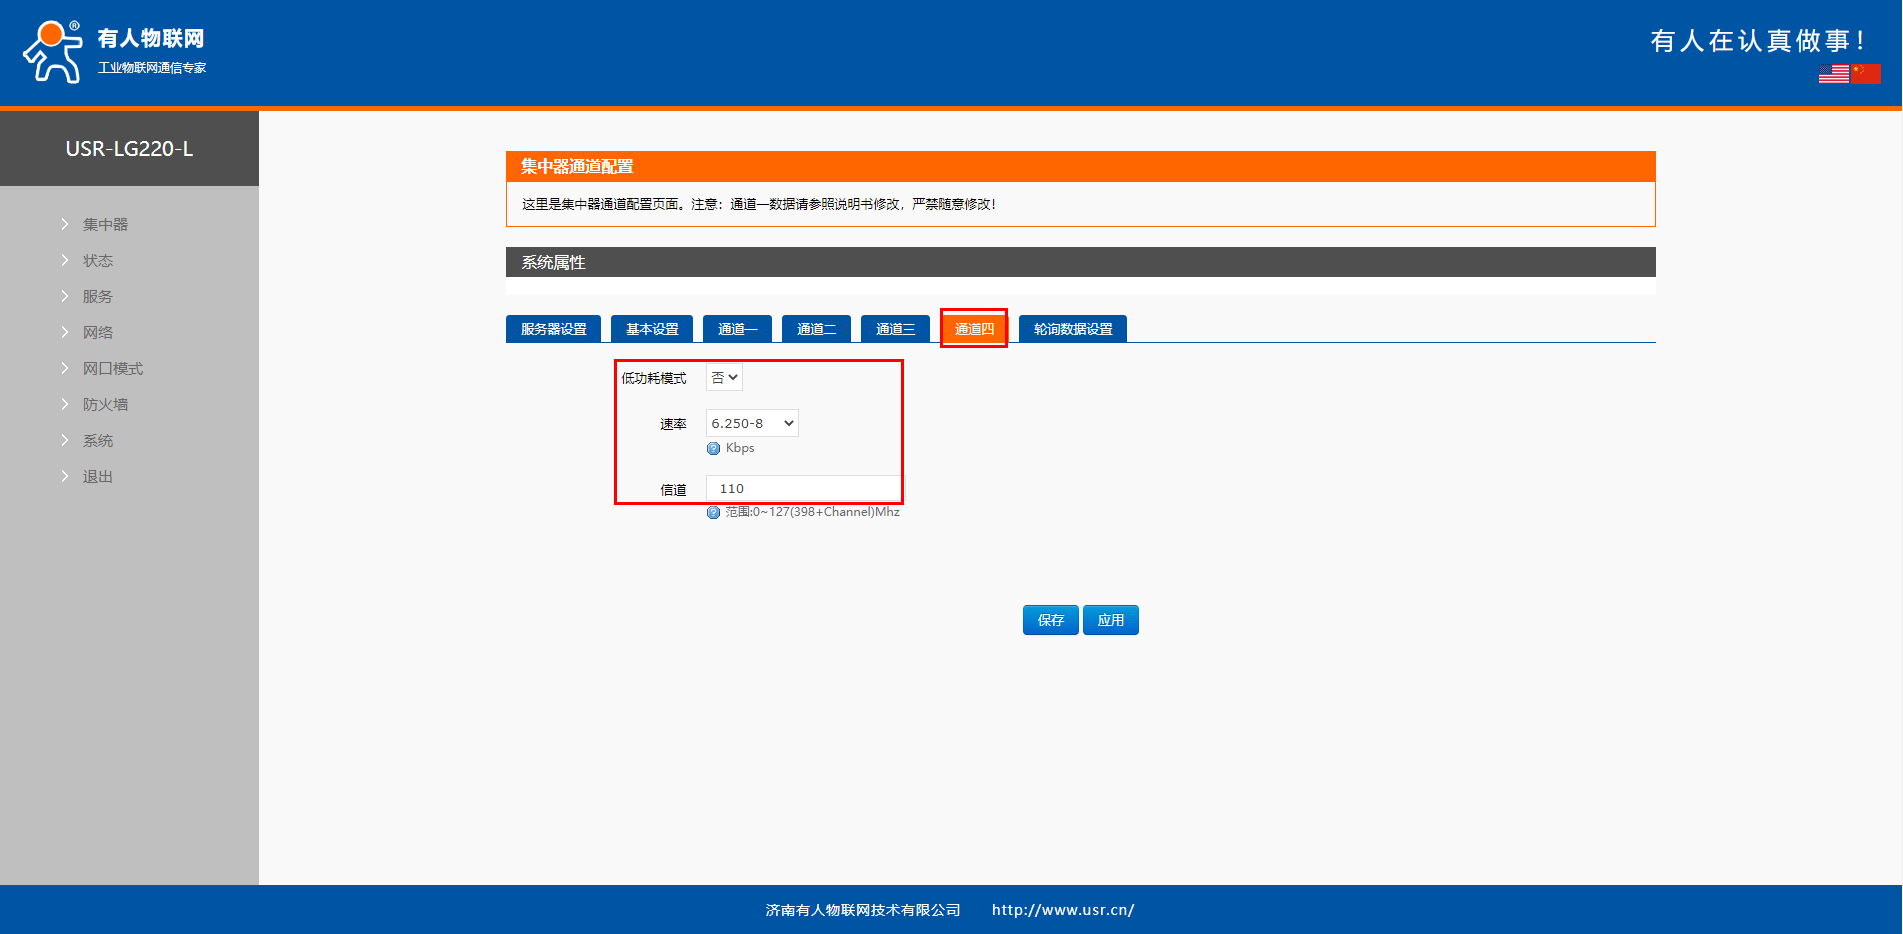Click the US flag language icon
Image resolution: width=1903 pixels, height=934 pixels.
[x=1833, y=74]
